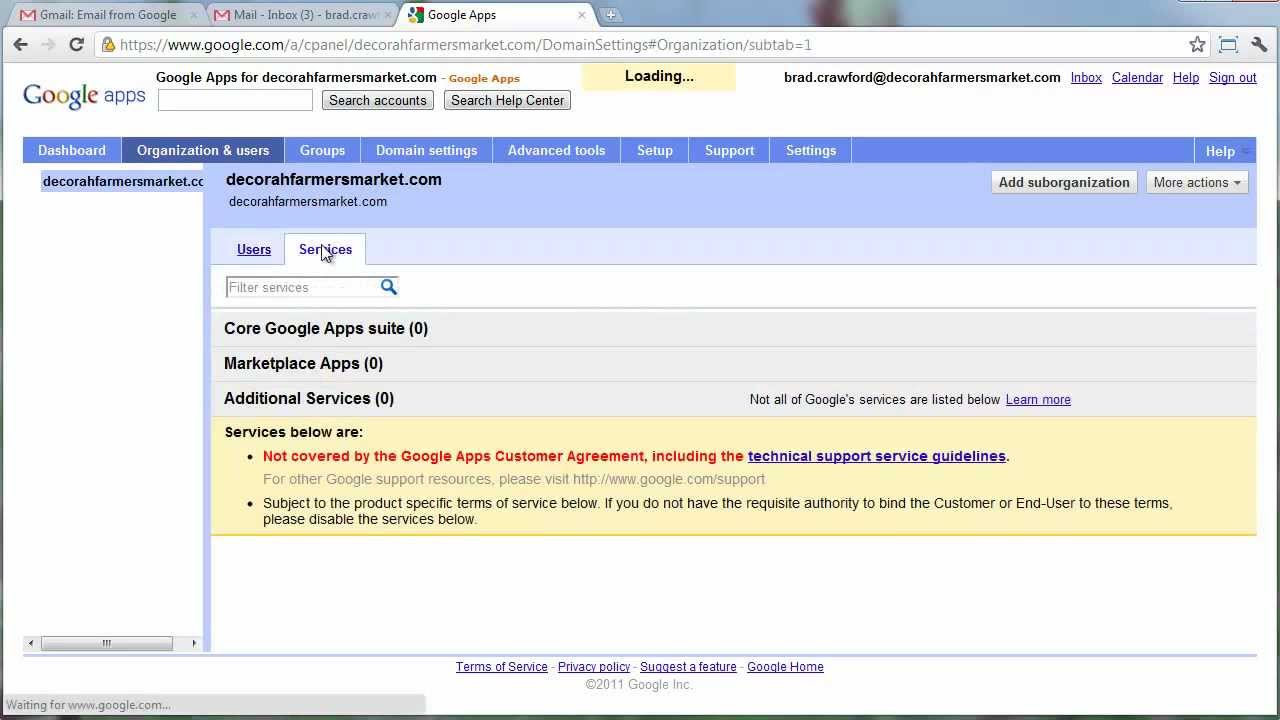
Task: Open Advanced tools tab
Action: 557,150
